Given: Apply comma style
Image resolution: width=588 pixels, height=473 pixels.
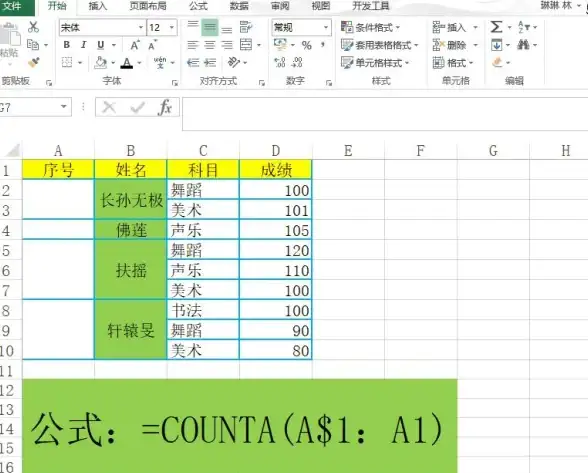Looking at the screenshot, I should (323, 45).
